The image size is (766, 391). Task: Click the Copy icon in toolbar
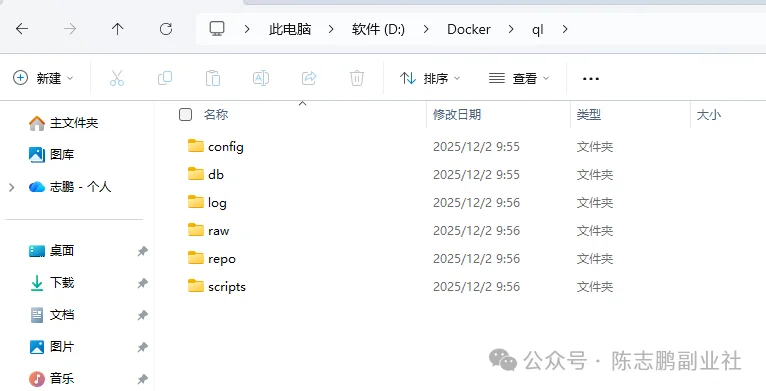pos(165,78)
